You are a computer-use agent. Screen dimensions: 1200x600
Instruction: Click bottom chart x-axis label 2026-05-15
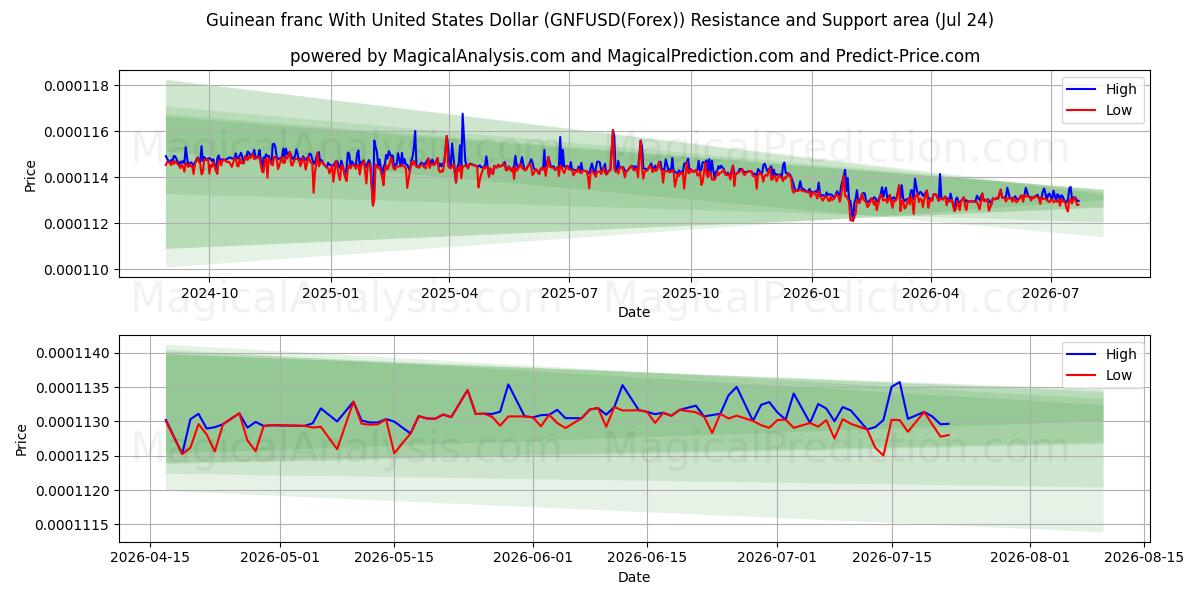394,558
